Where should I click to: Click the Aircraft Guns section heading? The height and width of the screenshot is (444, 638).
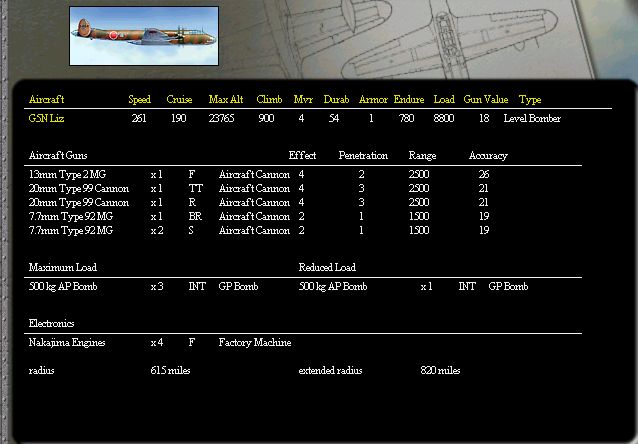58,155
